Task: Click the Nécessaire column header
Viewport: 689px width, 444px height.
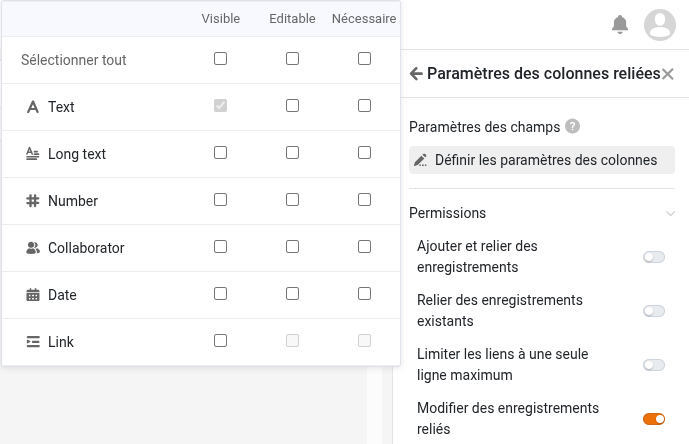Action: 364,18
